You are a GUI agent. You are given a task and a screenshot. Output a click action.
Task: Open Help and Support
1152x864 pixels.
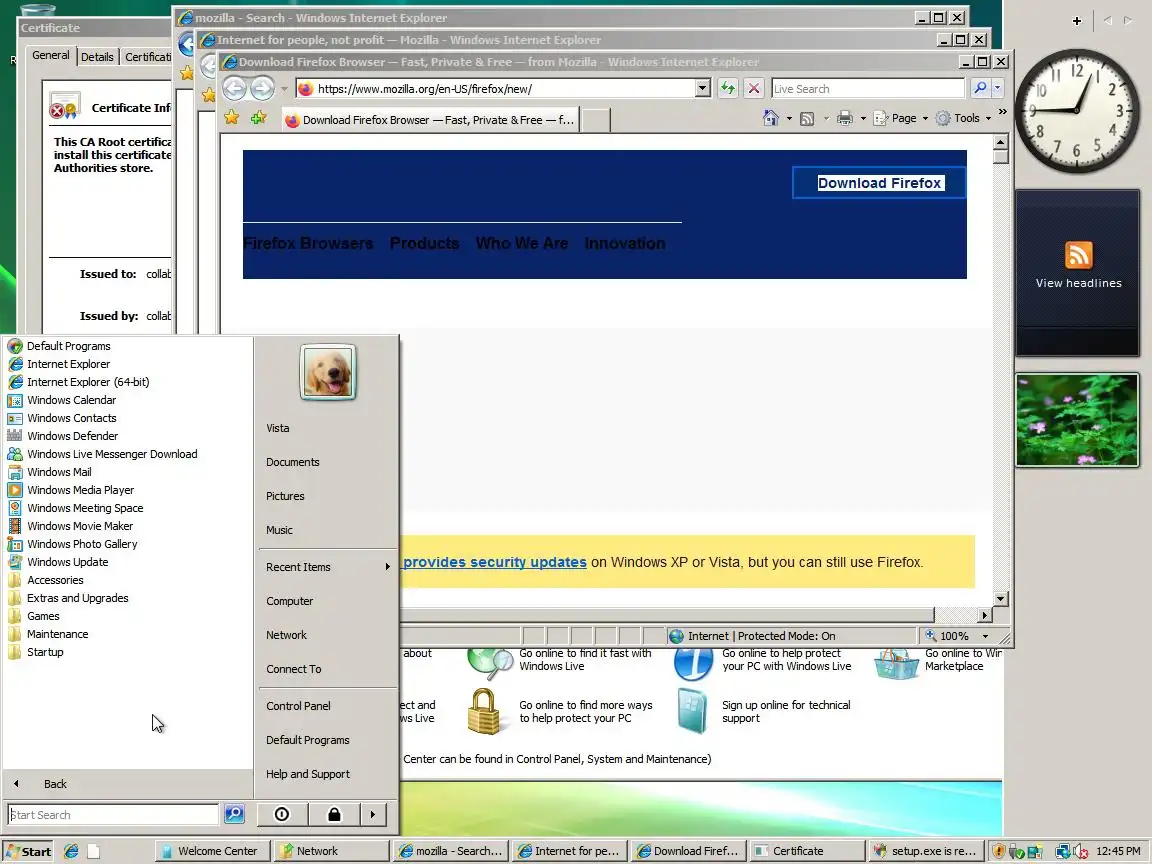tap(308, 774)
